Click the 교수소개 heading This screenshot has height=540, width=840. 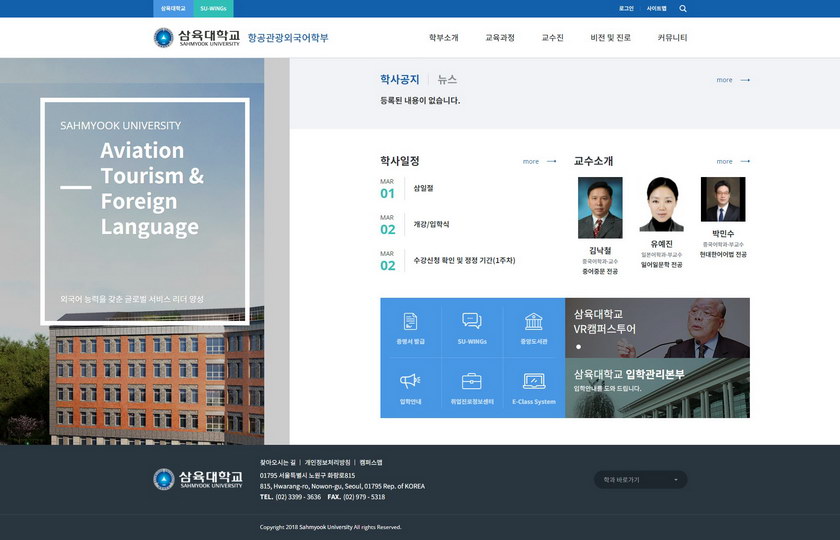point(594,161)
